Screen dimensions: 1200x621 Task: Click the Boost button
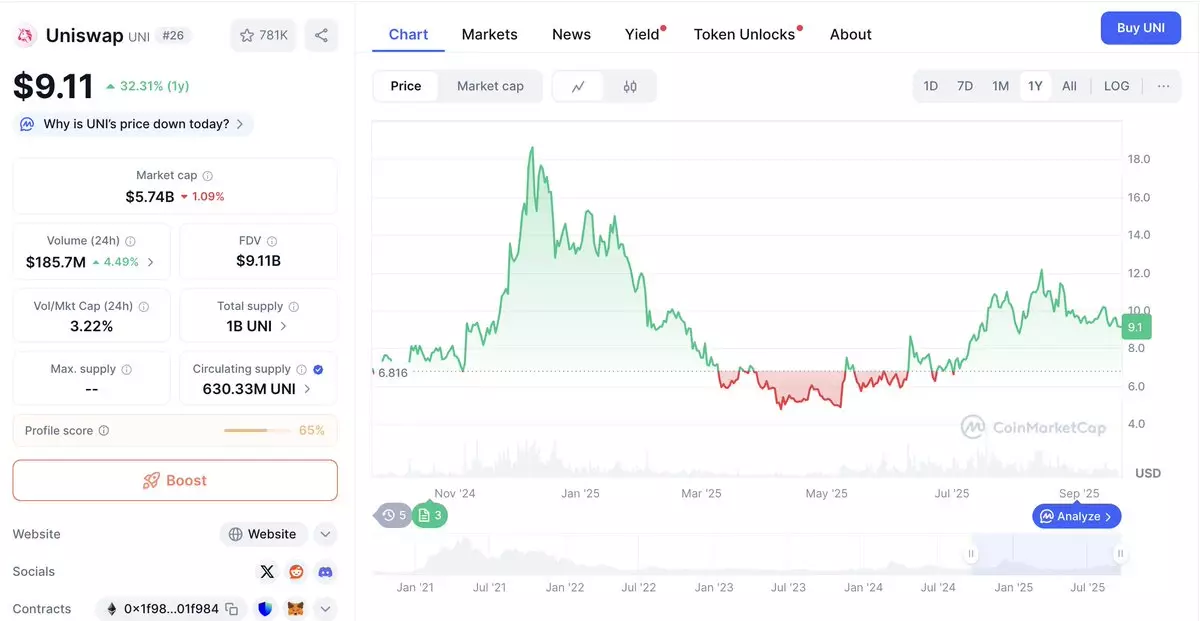click(x=175, y=480)
